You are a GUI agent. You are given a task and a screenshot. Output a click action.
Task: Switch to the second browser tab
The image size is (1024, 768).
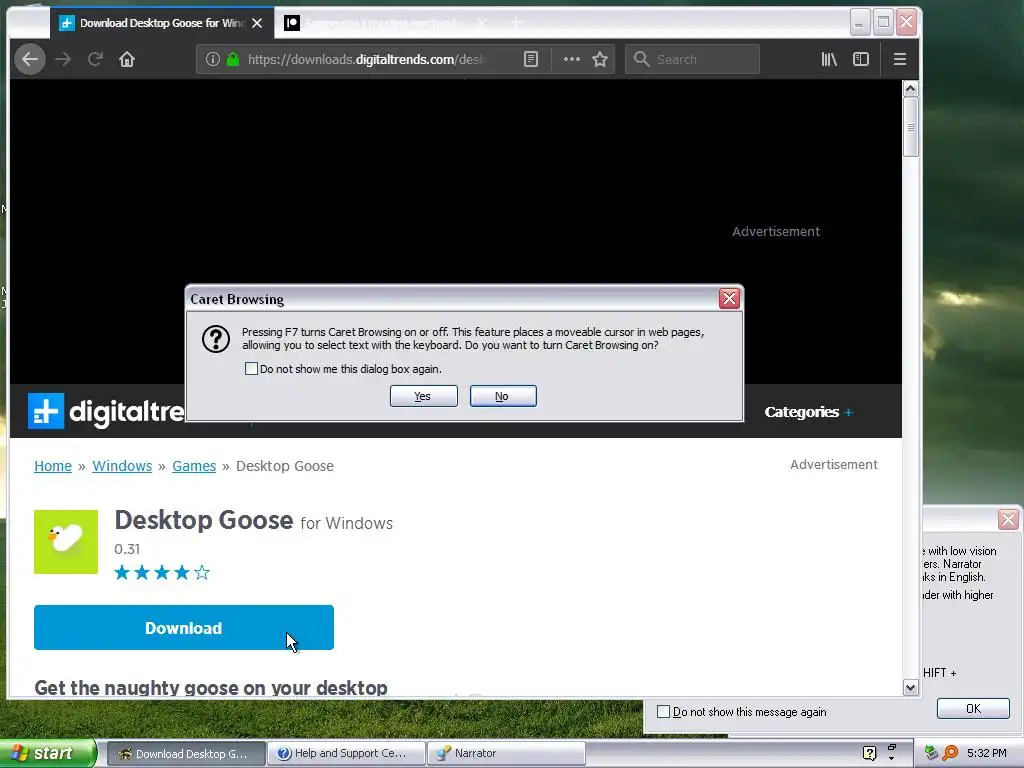point(385,23)
